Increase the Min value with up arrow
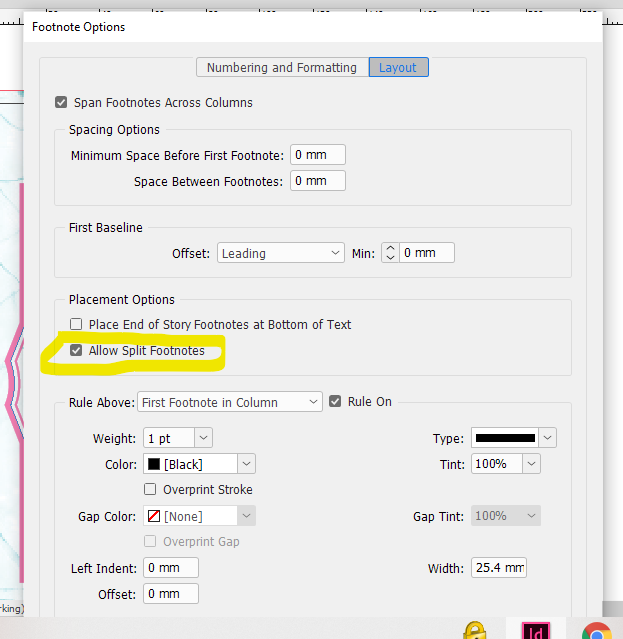The width and height of the screenshot is (623, 639). 390,248
